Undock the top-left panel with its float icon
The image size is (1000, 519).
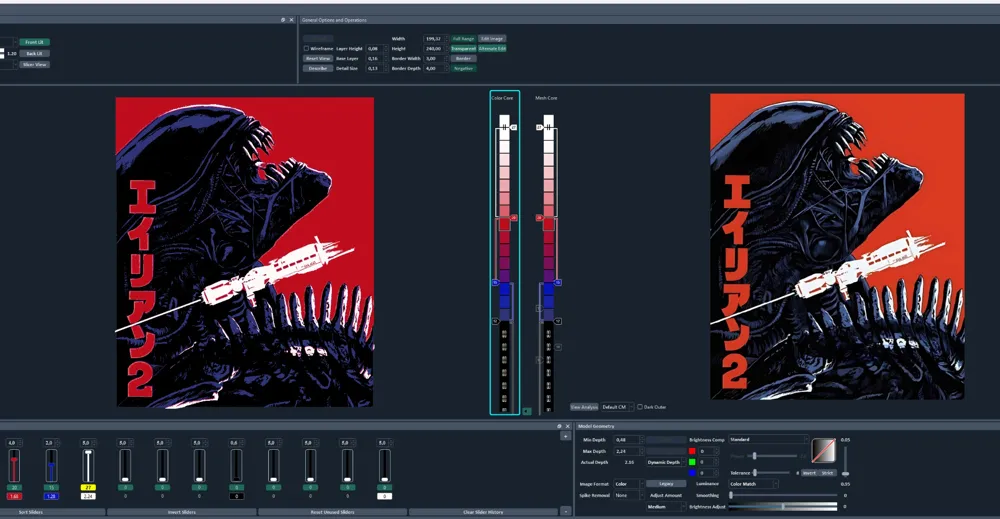tap(283, 20)
